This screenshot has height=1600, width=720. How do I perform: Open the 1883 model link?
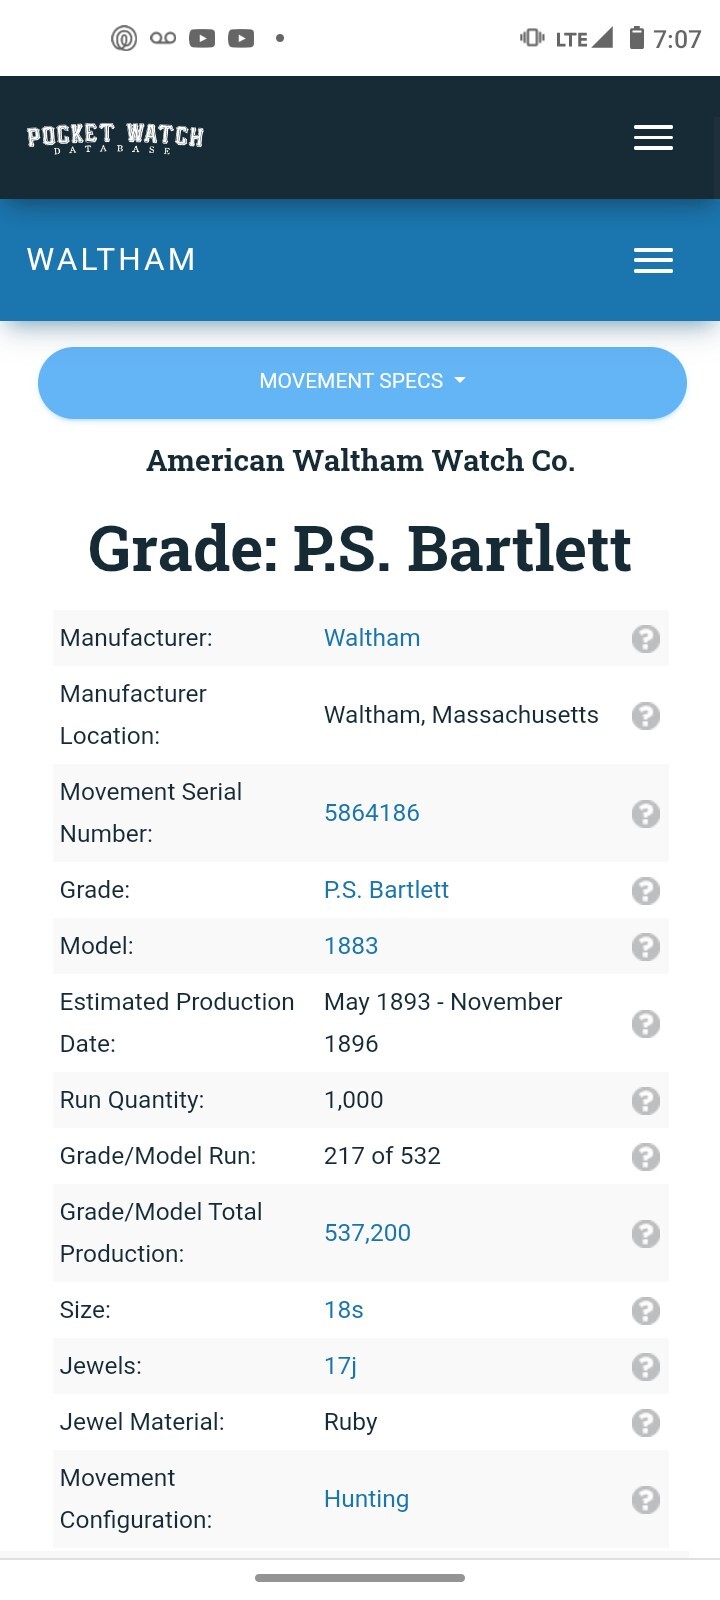click(x=351, y=946)
